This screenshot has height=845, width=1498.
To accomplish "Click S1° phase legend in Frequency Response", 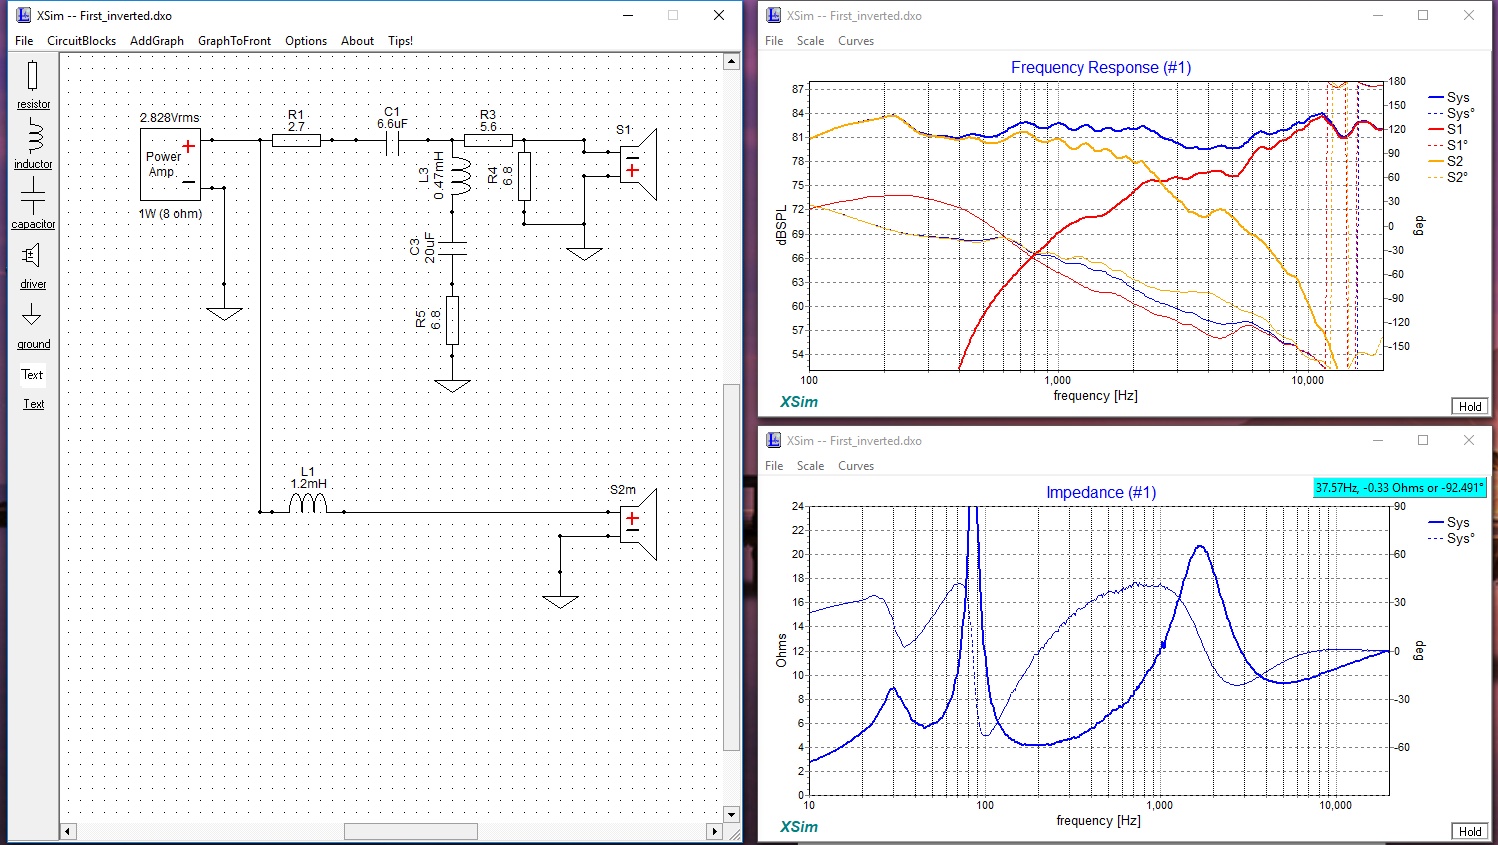I will [x=1448, y=146].
